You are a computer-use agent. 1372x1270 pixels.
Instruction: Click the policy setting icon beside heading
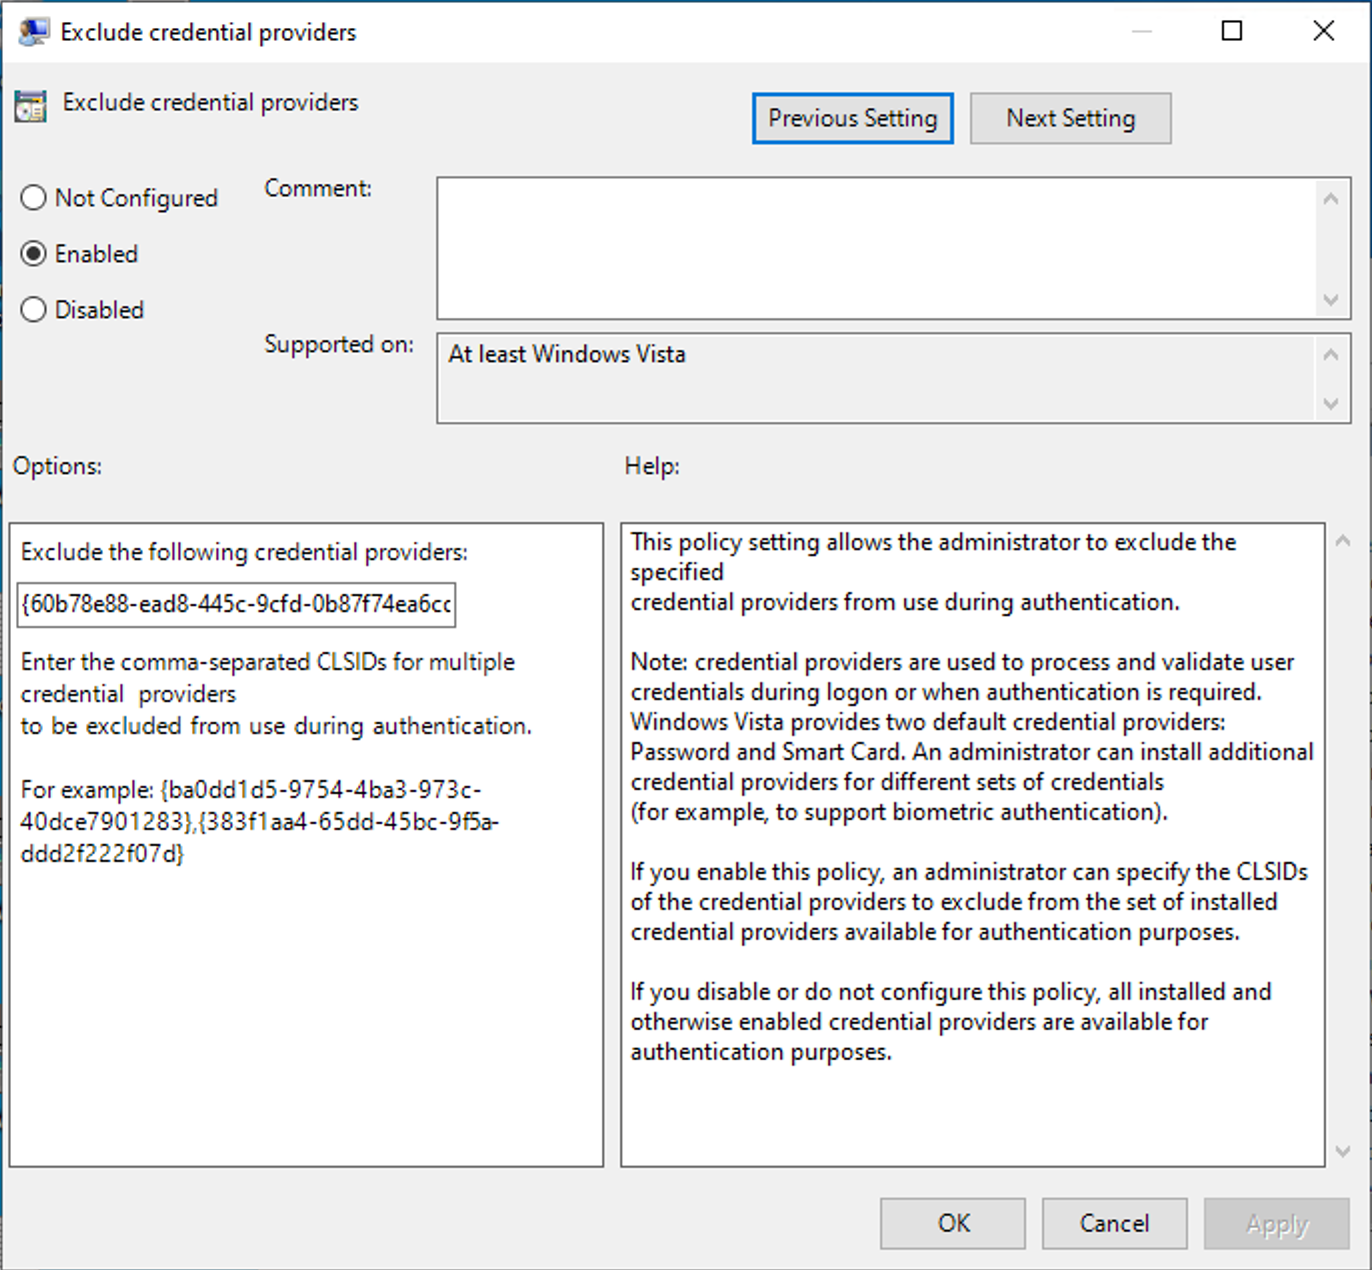[31, 105]
